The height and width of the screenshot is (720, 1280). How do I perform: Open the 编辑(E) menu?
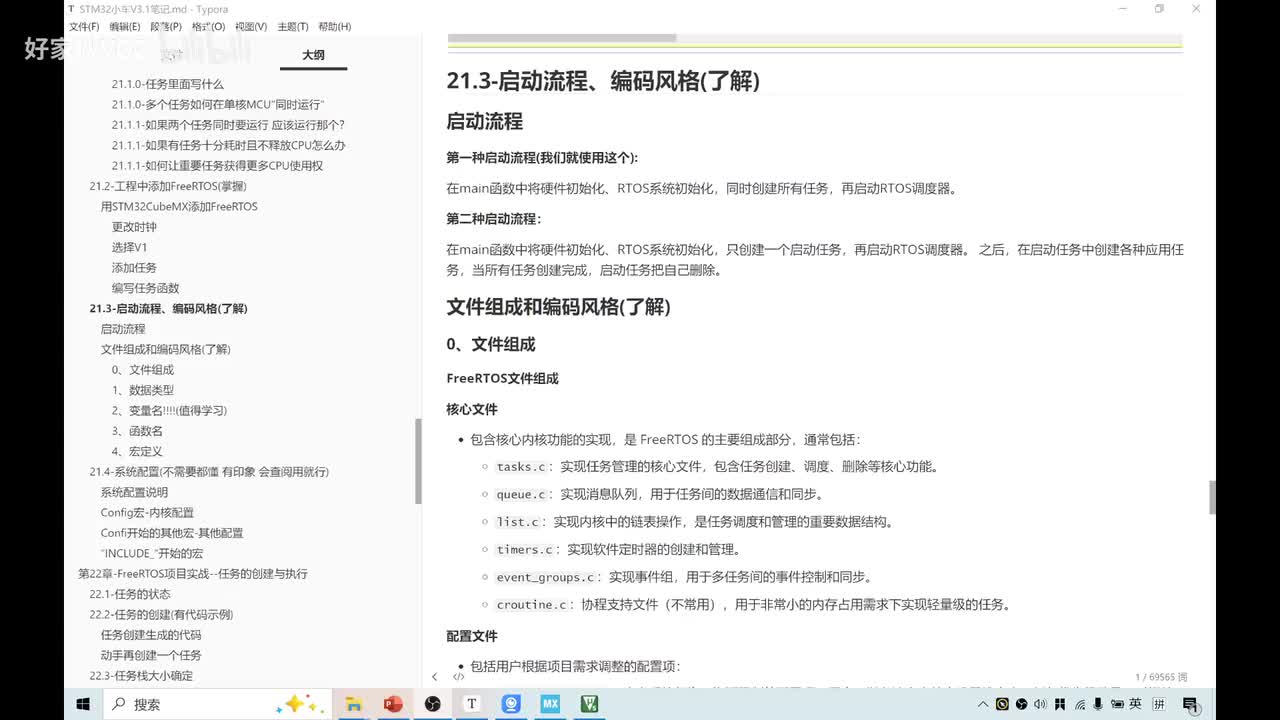click(x=125, y=27)
